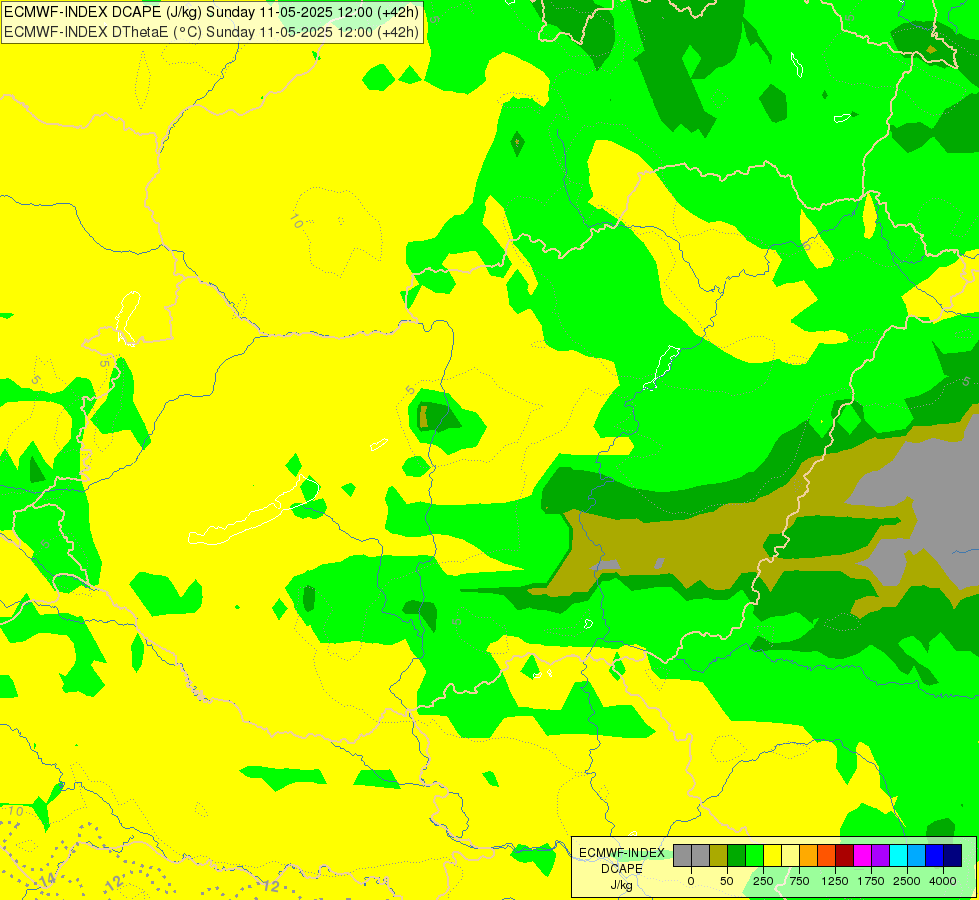Pick the dark green legend swatch
Viewport: 979px width, 900px height.
(737, 856)
